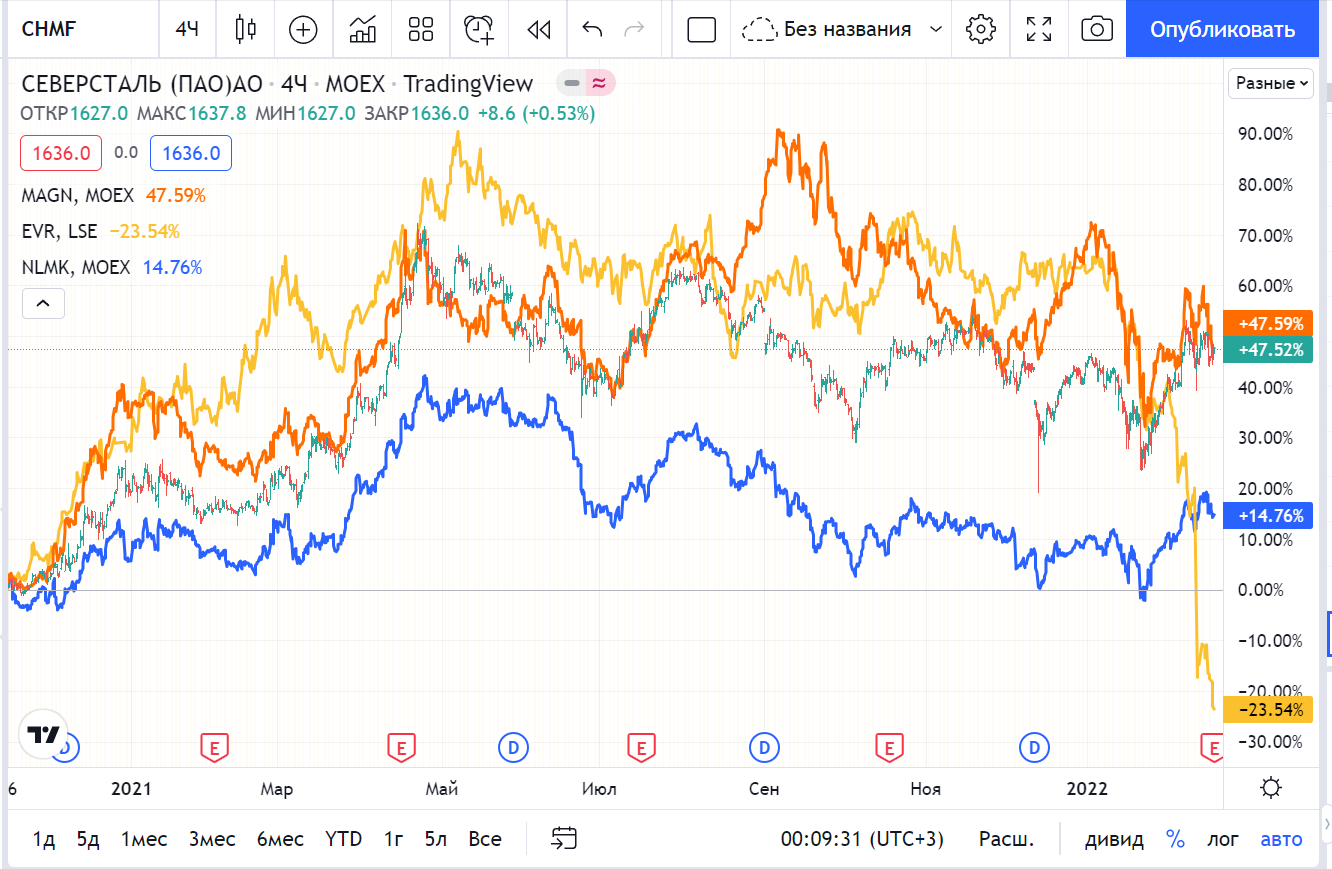Click the orange +47.59% MAGN price label
This screenshot has height=869, width=1332.
1270,324
